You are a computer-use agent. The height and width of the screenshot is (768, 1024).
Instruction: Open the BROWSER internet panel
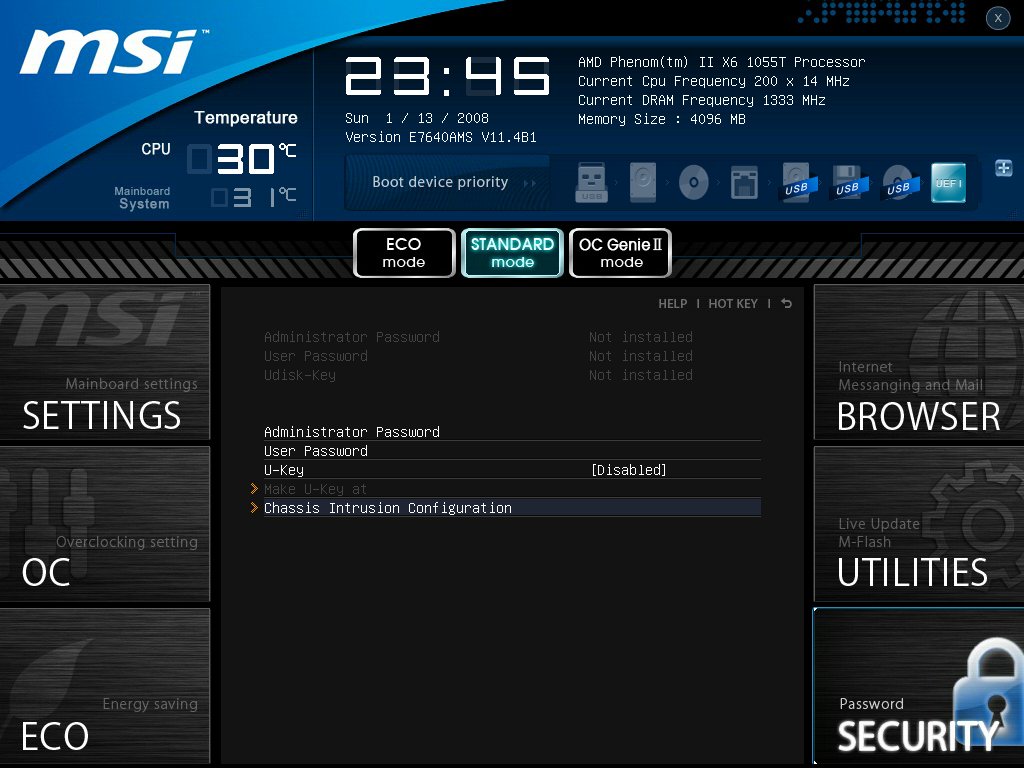tap(918, 362)
